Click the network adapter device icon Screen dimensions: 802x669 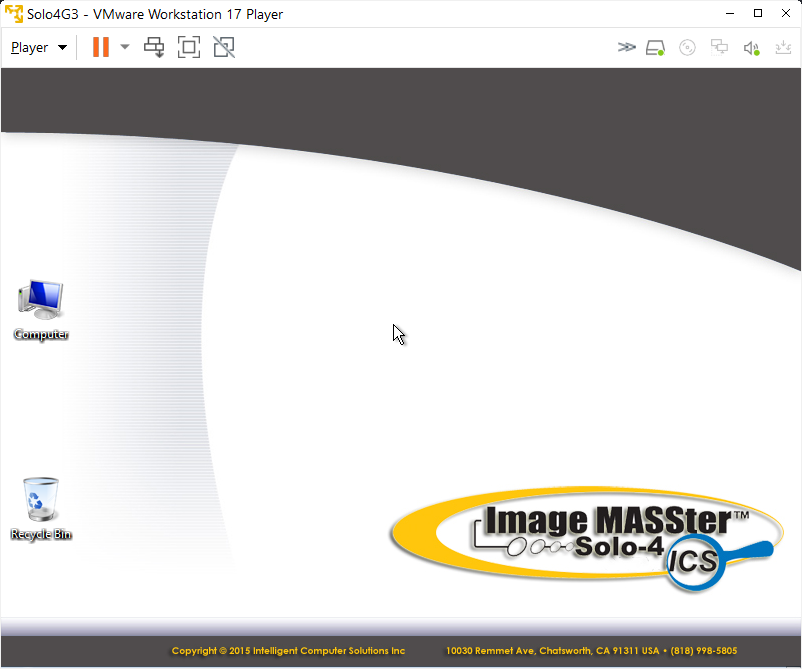(x=719, y=47)
